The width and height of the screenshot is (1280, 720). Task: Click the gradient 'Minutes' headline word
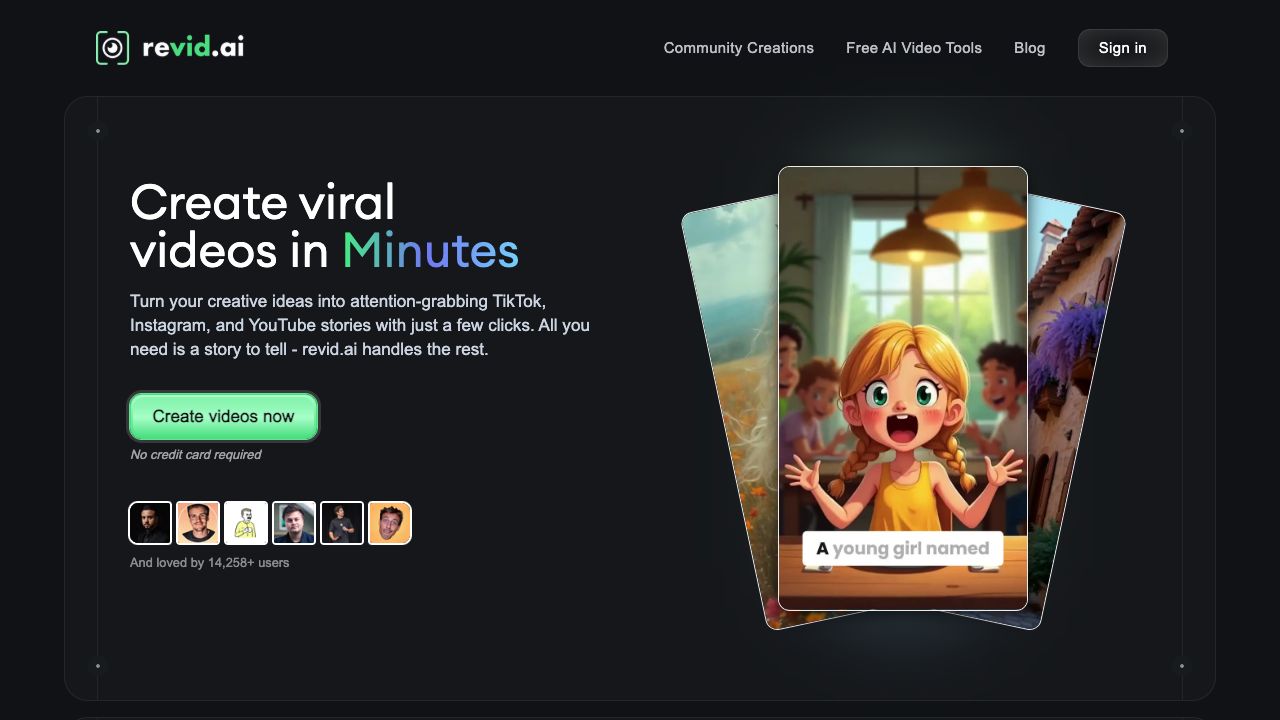coord(430,250)
